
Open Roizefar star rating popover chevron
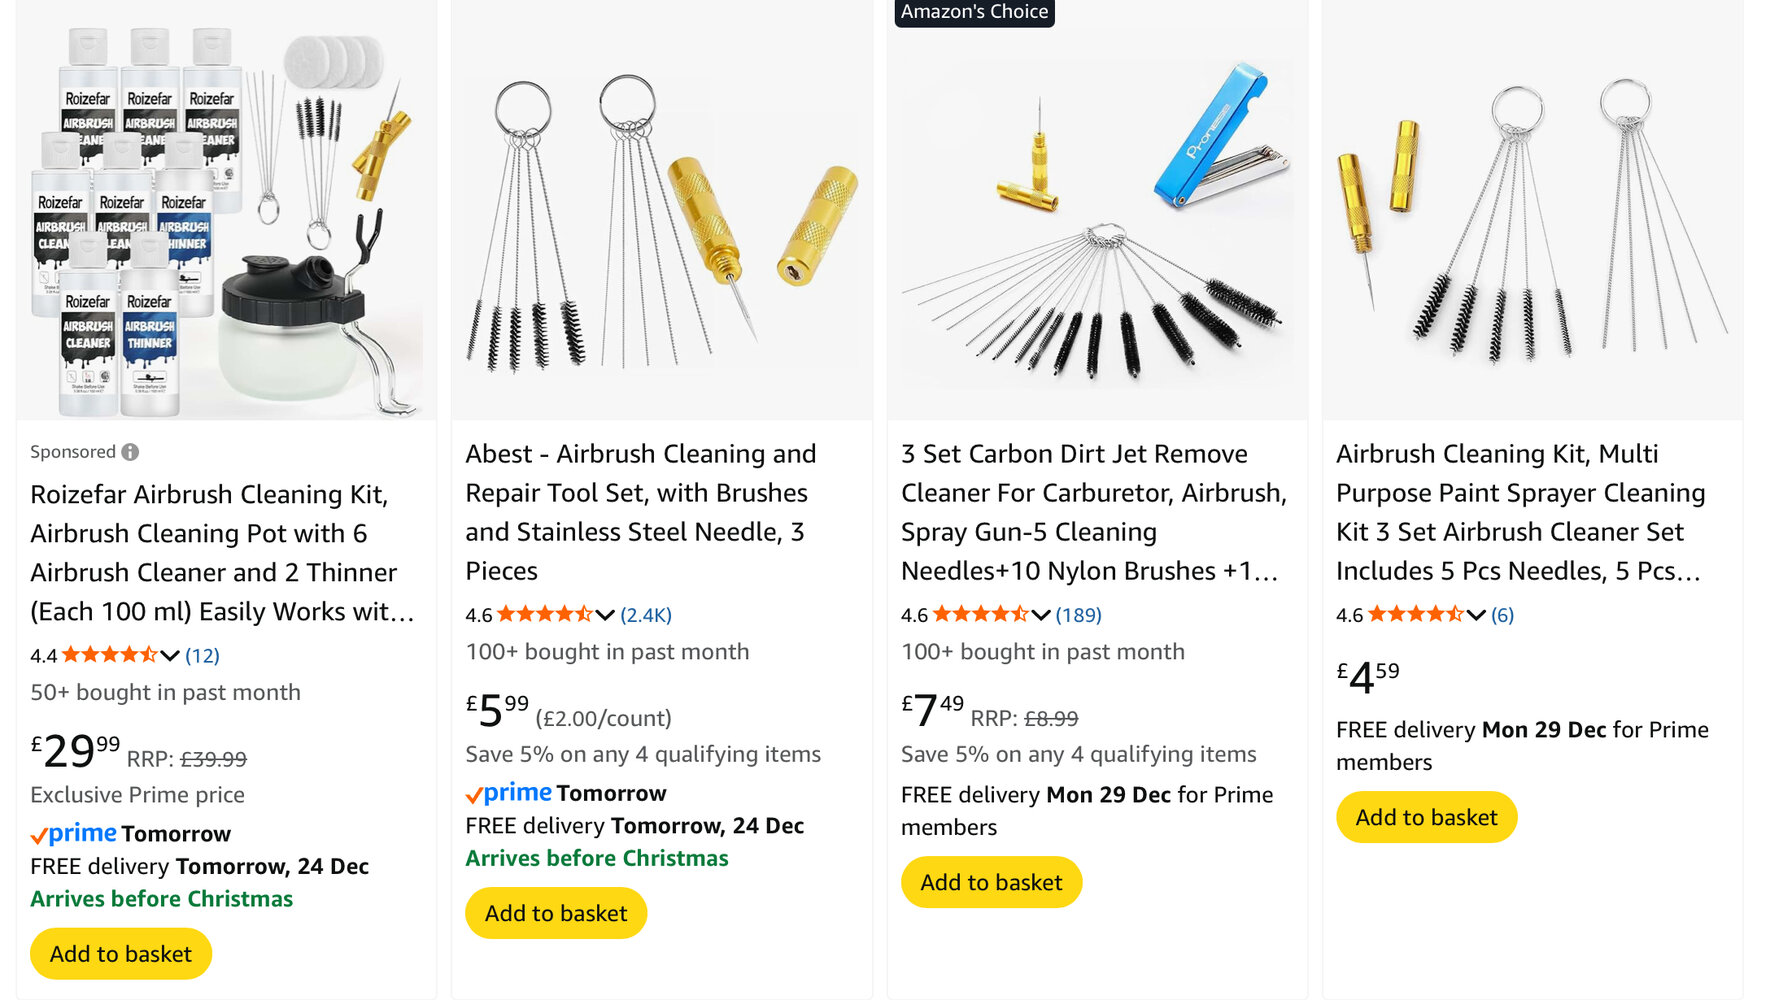170,656
